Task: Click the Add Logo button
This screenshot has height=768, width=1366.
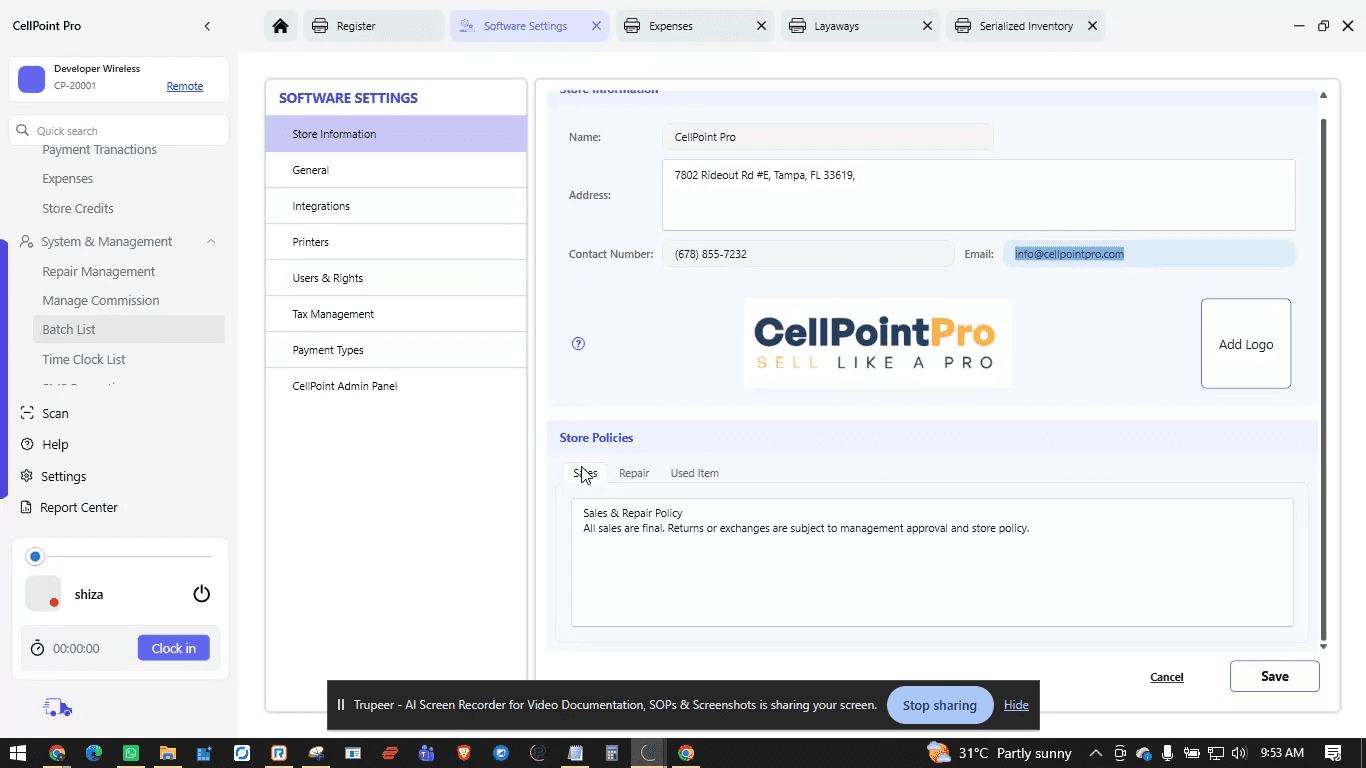Action: pyautogui.click(x=1246, y=343)
